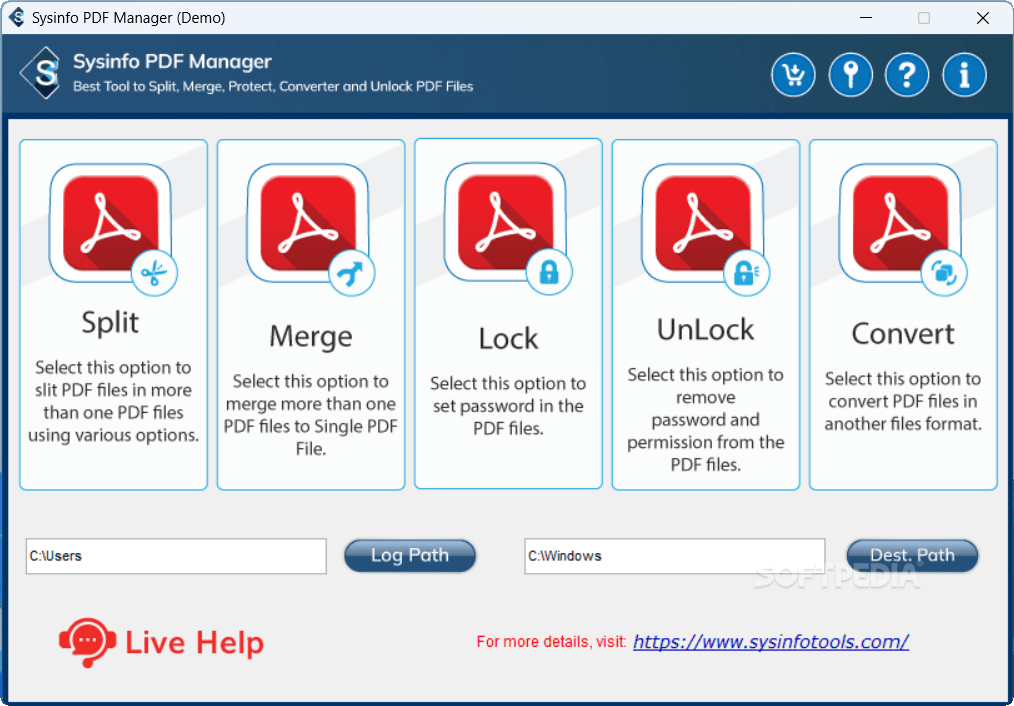Open the sysinfotools.com link

(x=771, y=641)
